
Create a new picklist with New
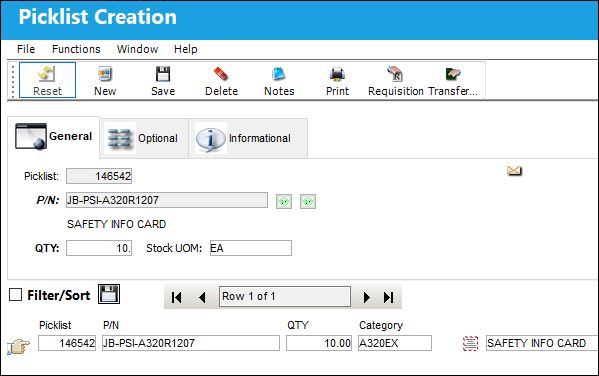click(x=105, y=80)
